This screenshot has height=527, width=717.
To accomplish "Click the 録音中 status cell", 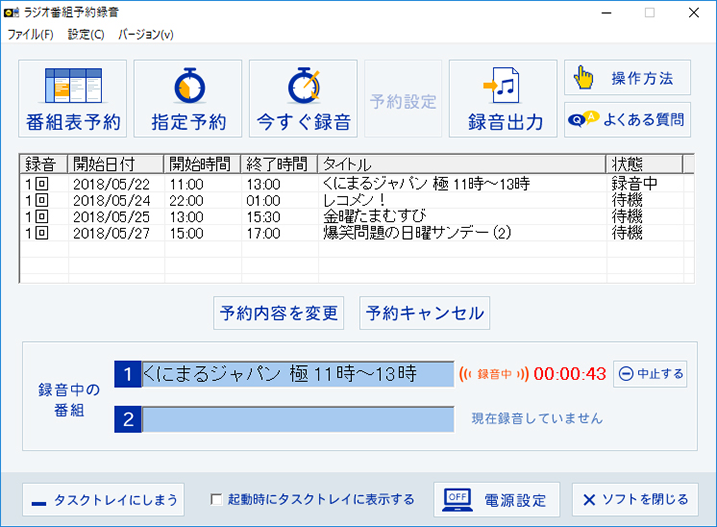I will [x=635, y=184].
